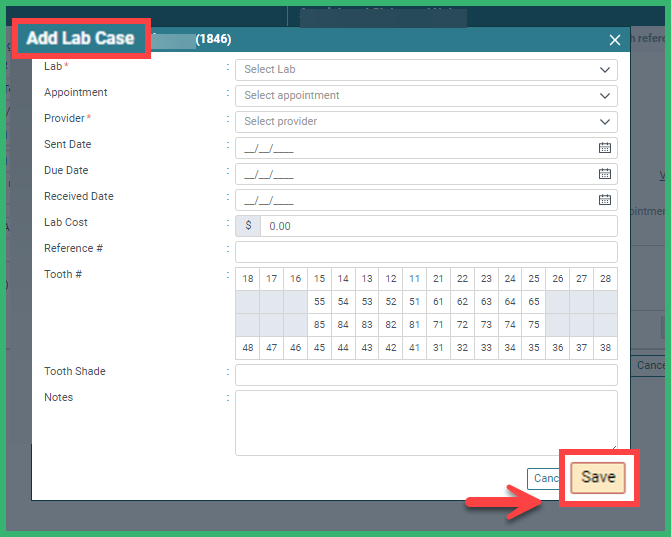Click the Tooth Shade input field
This screenshot has width=671, height=537.
point(426,375)
